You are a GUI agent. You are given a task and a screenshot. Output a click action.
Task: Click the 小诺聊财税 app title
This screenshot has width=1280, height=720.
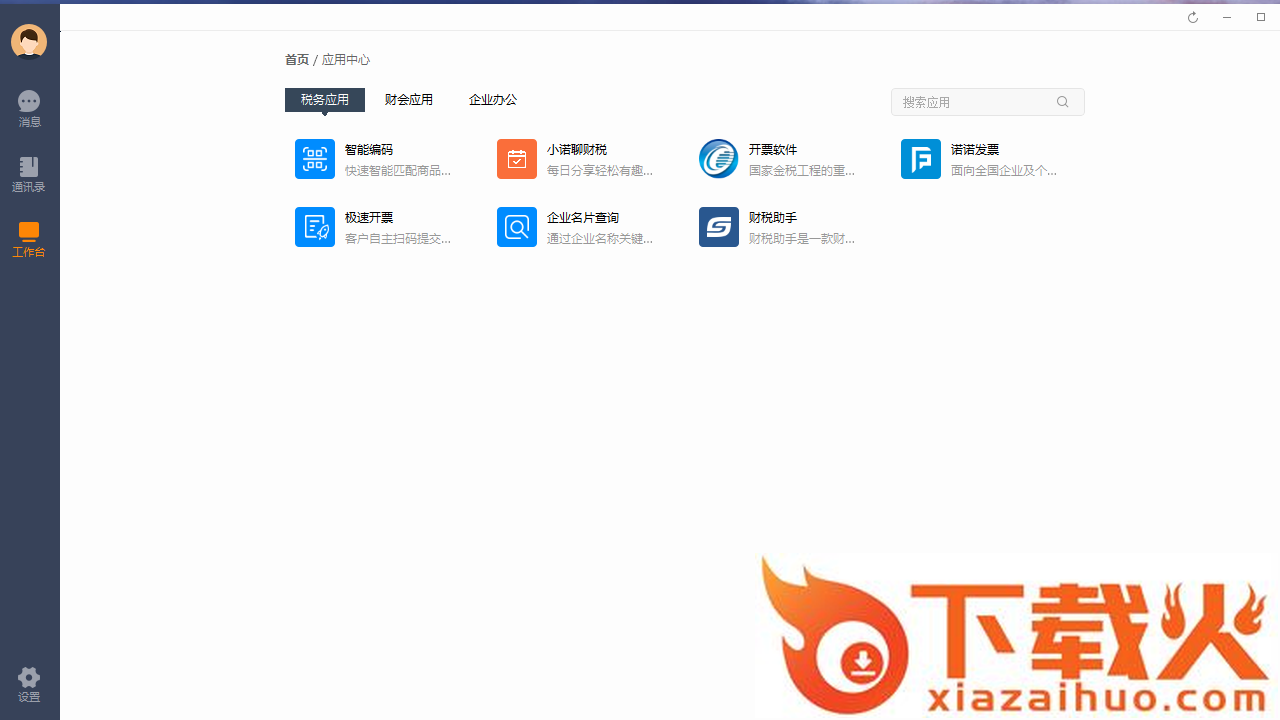(x=577, y=150)
